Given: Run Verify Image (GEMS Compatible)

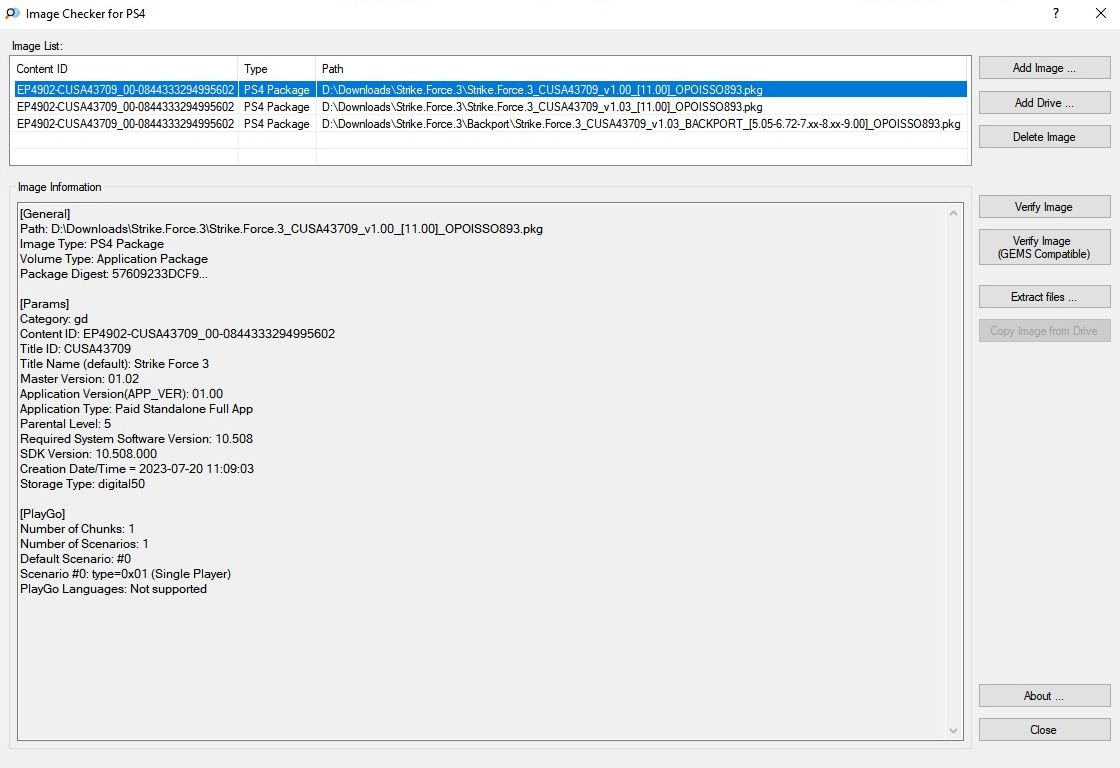Looking at the screenshot, I should point(1044,247).
